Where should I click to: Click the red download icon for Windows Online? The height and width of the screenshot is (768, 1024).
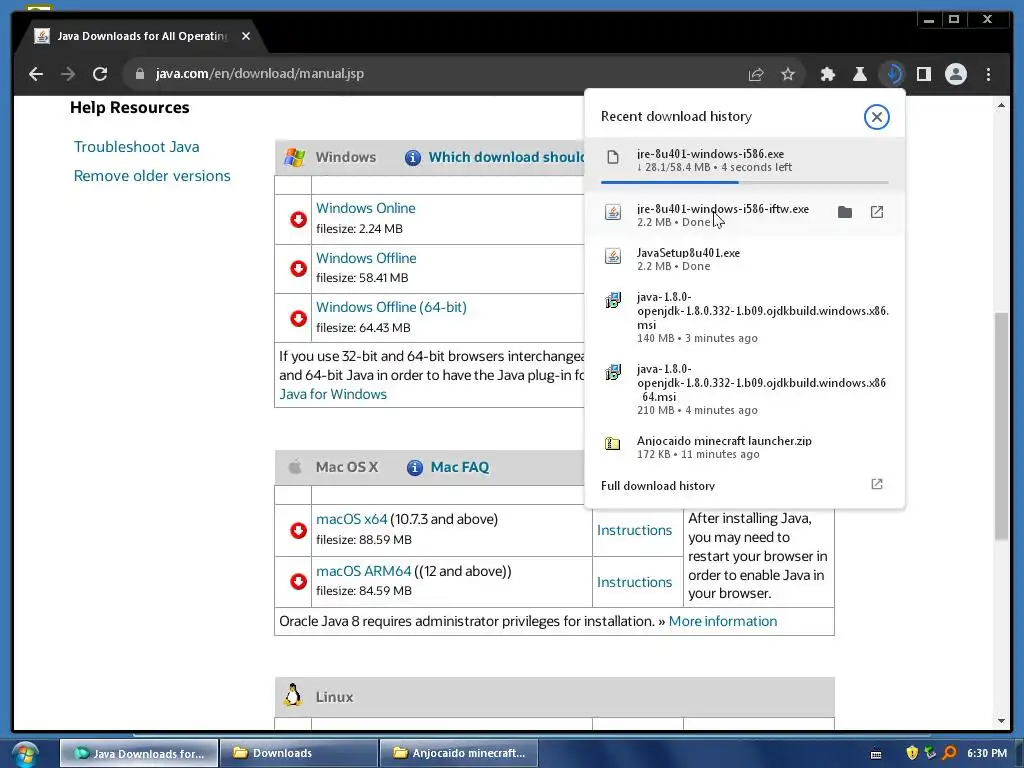[298, 219]
